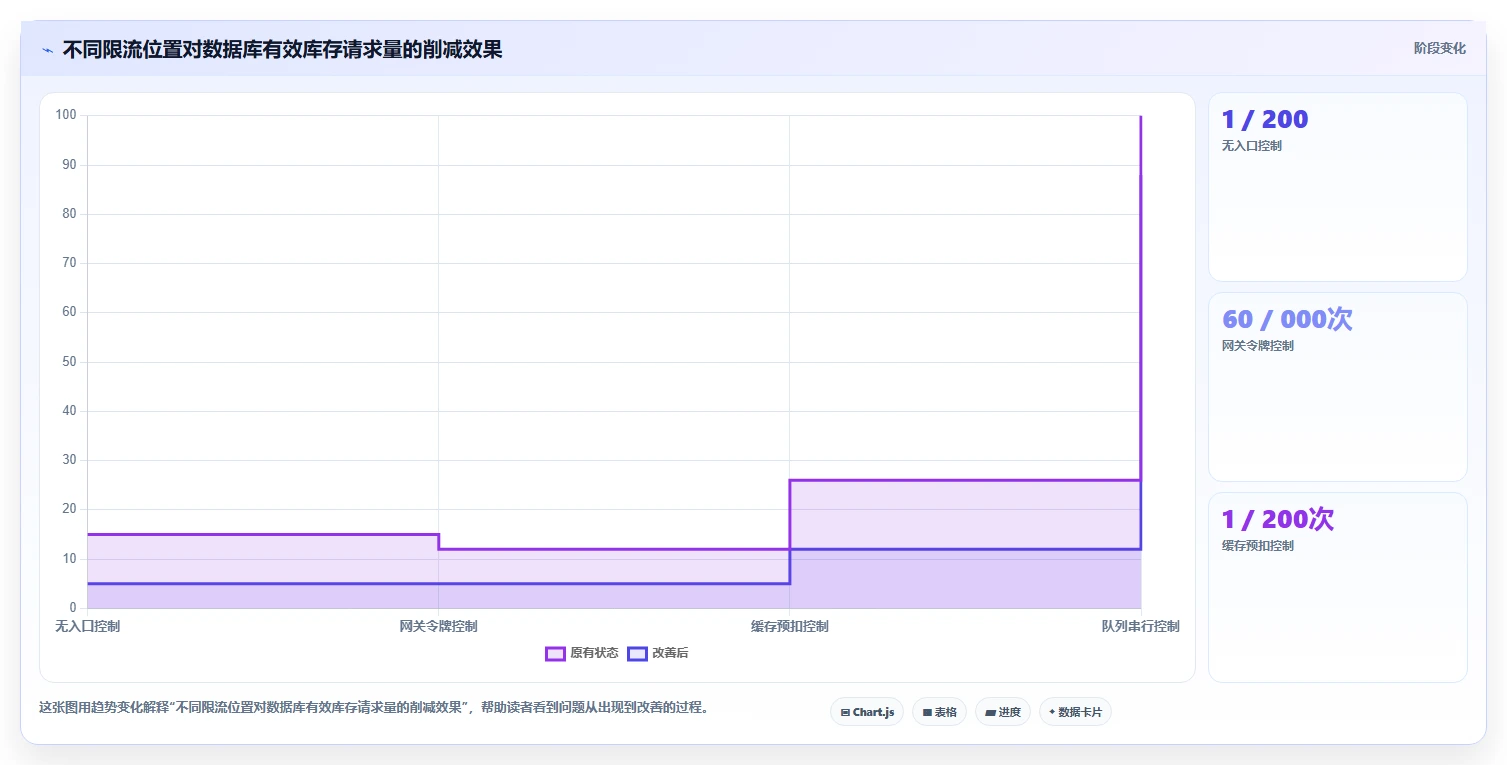Click the lightning icon beside the chart title

(47, 50)
